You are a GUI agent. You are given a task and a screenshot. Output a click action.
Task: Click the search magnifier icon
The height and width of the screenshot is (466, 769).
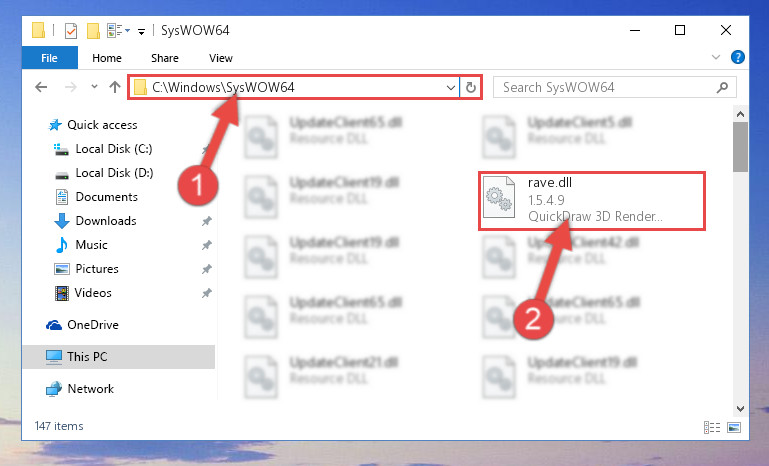[722, 87]
